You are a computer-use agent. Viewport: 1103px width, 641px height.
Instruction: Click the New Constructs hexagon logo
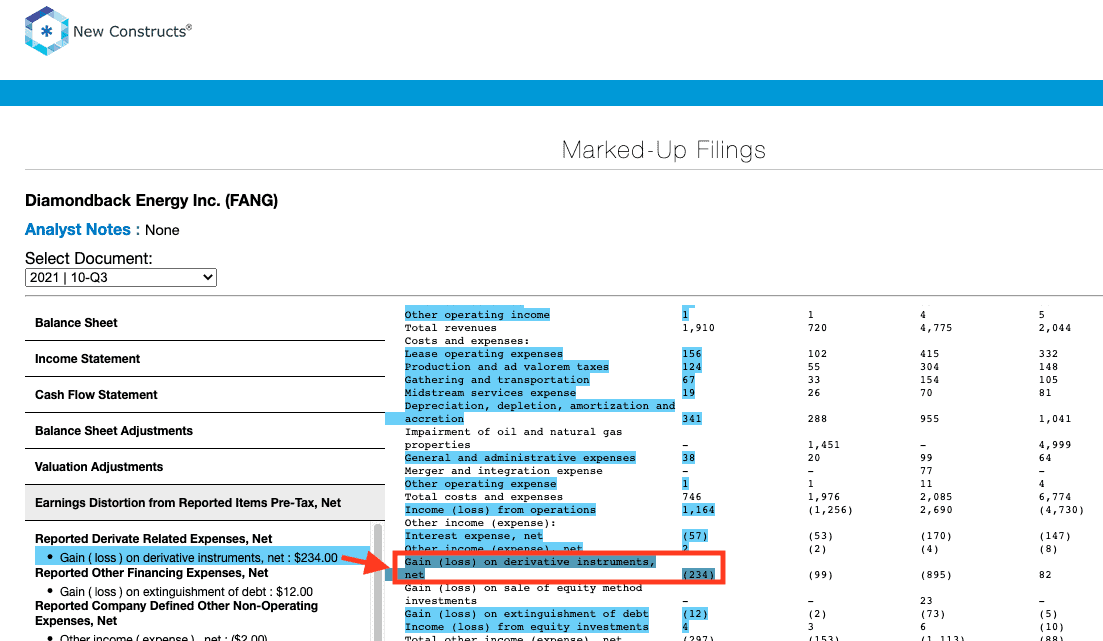[46, 31]
